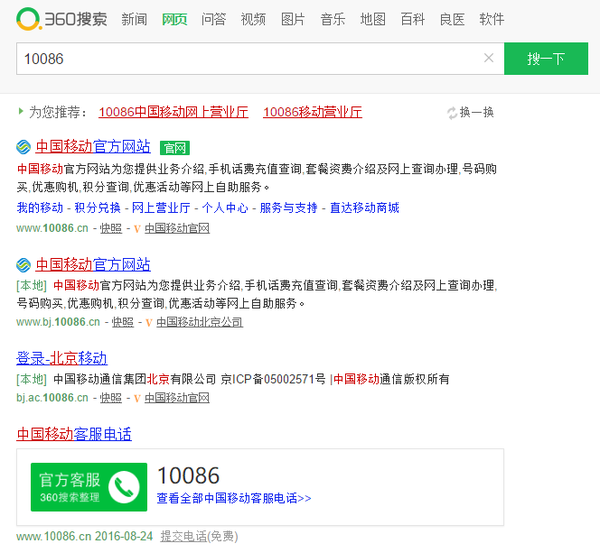Open the 百科 tab
Image resolution: width=600 pixels, height=553 pixels.
412,19
